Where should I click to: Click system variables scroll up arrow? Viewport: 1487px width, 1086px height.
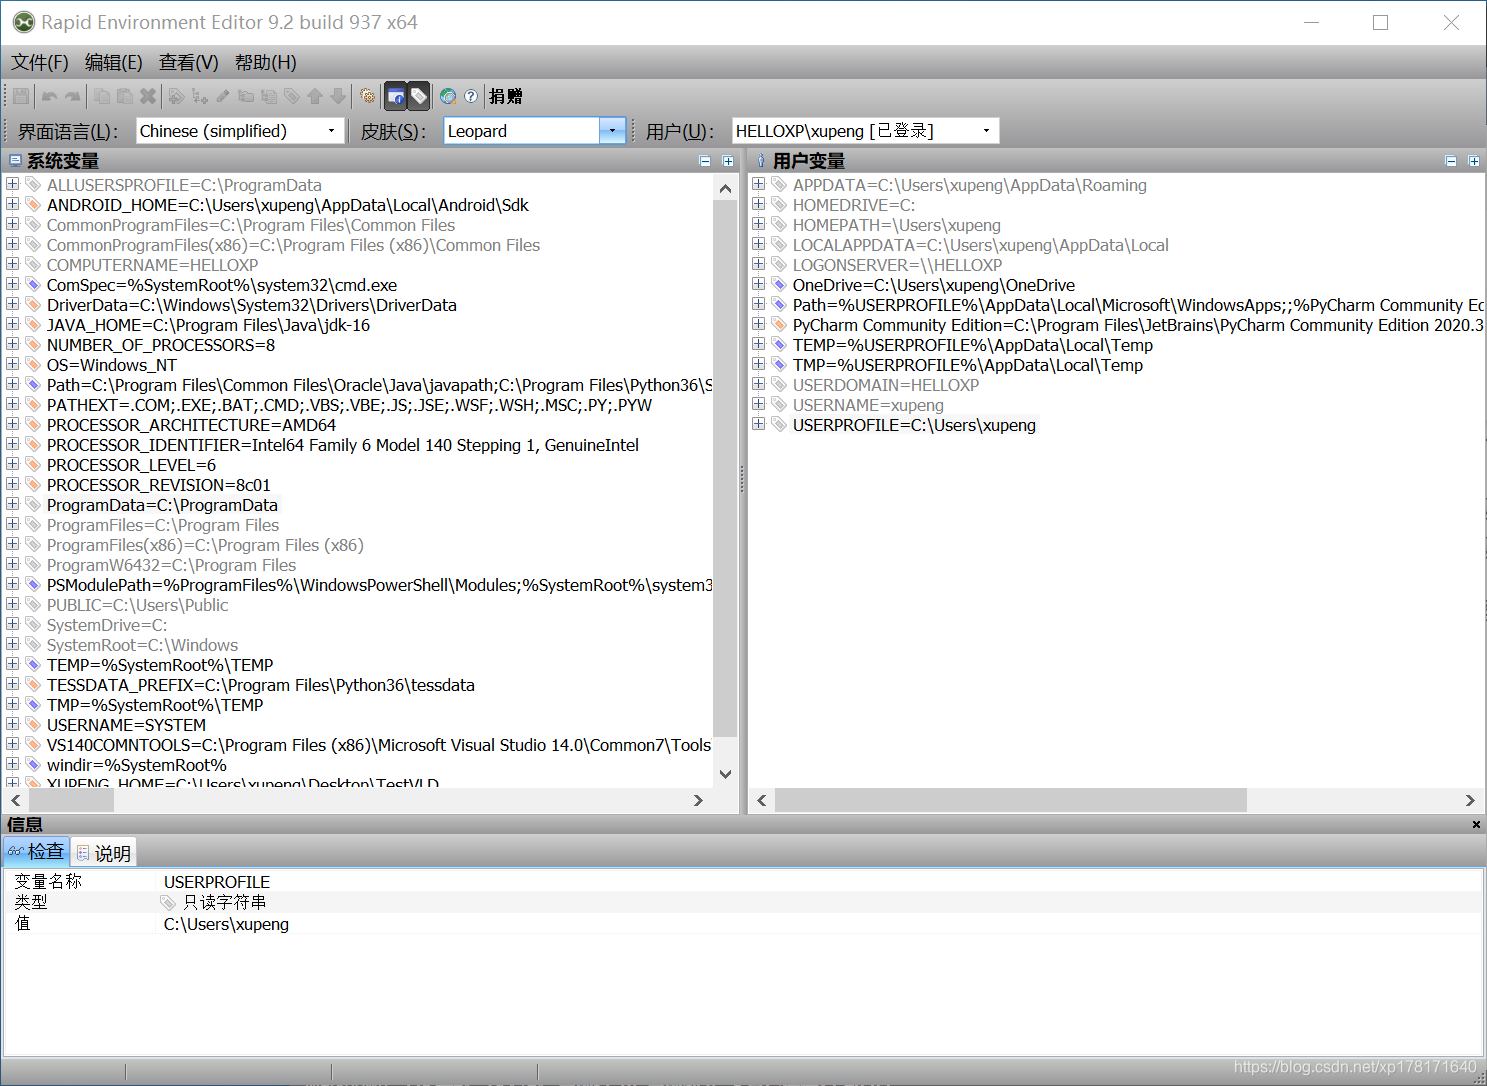[x=725, y=188]
